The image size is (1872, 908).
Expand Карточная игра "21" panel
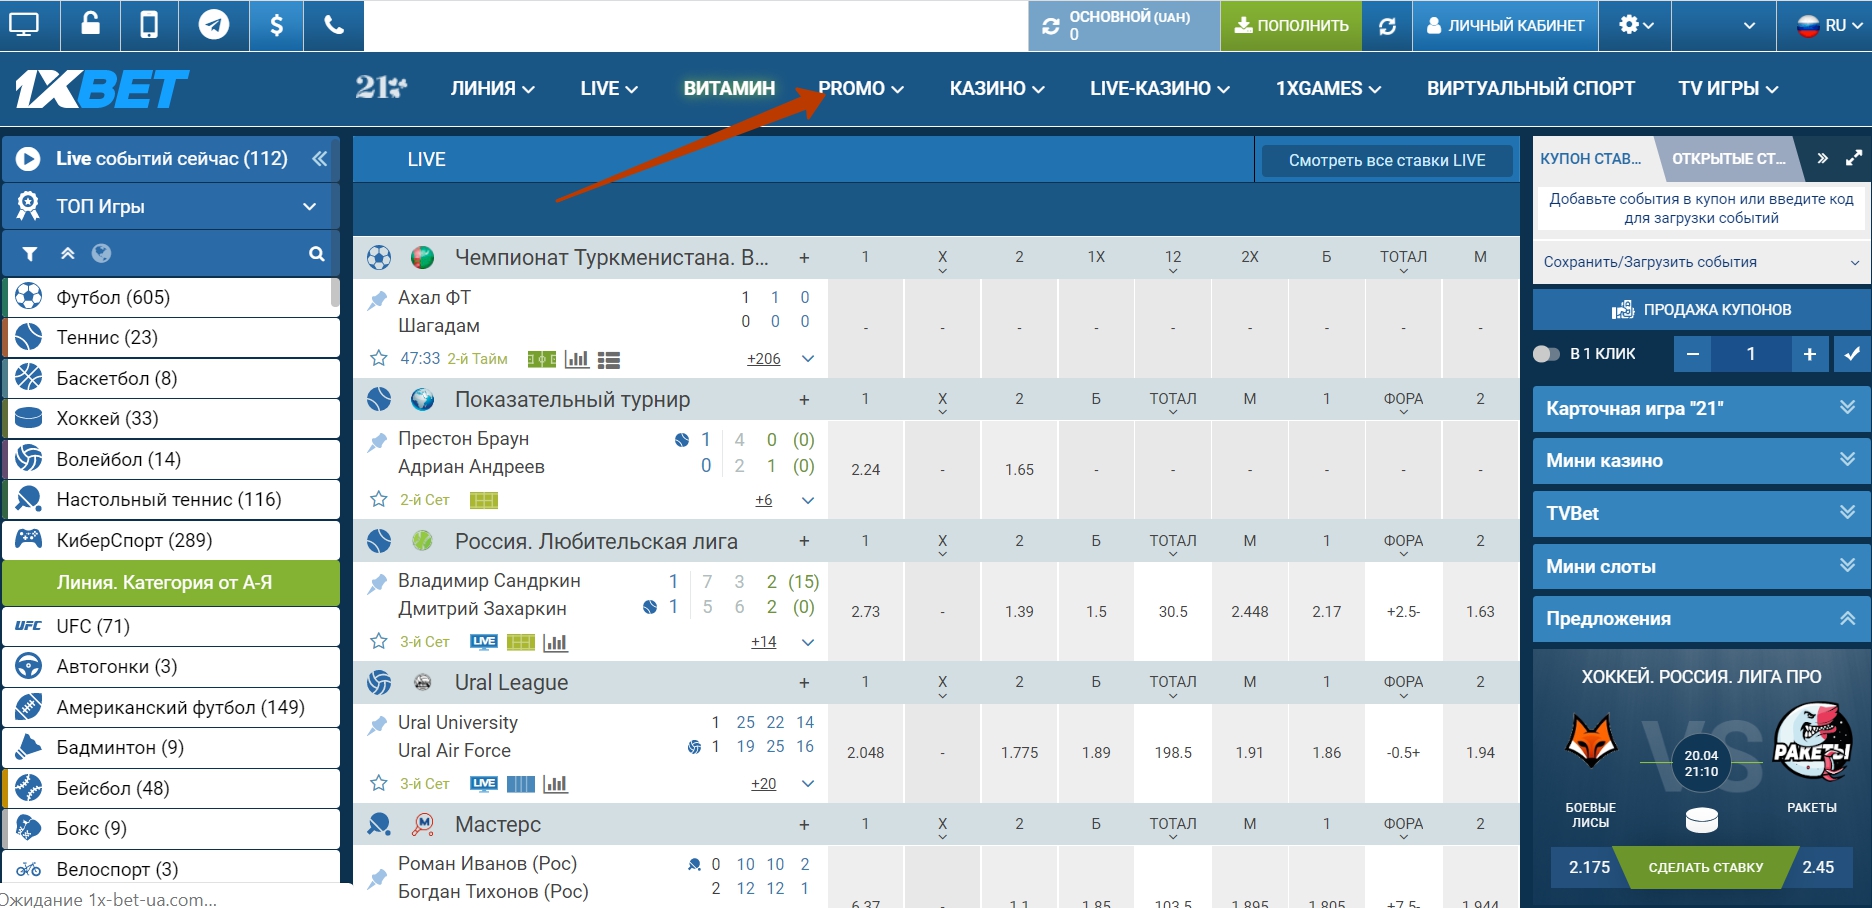point(1701,408)
